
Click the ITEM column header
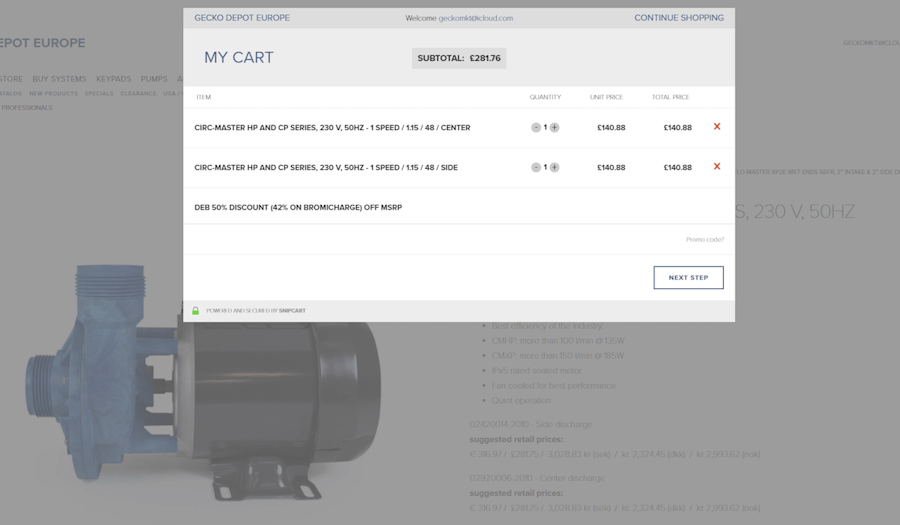point(204,97)
